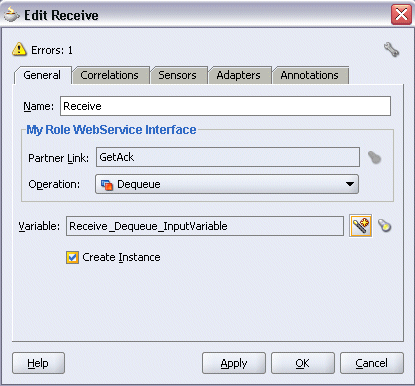
Task: Click the Errors warning triangle icon
Action: (19, 49)
